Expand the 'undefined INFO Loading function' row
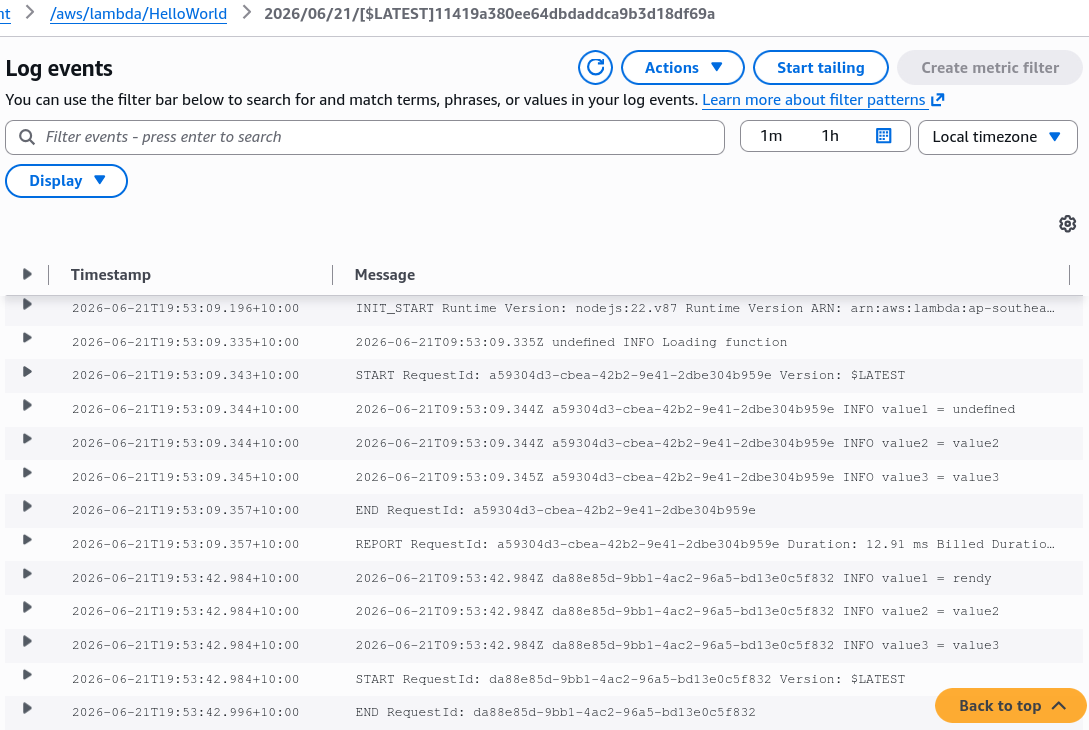The width and height of the screenshot is (1089, 730). pos(27,338)
